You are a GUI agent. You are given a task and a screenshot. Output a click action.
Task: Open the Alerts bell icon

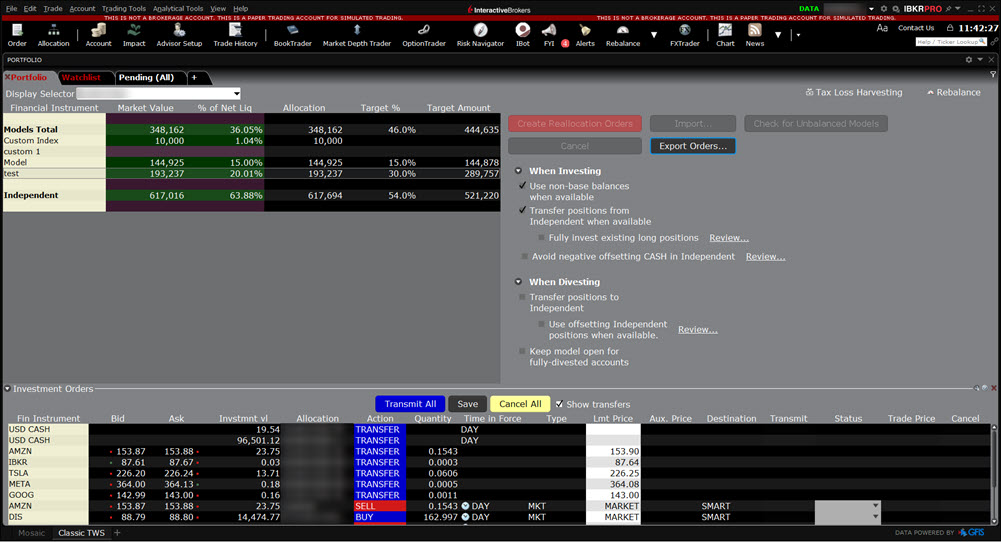(585, 34)
